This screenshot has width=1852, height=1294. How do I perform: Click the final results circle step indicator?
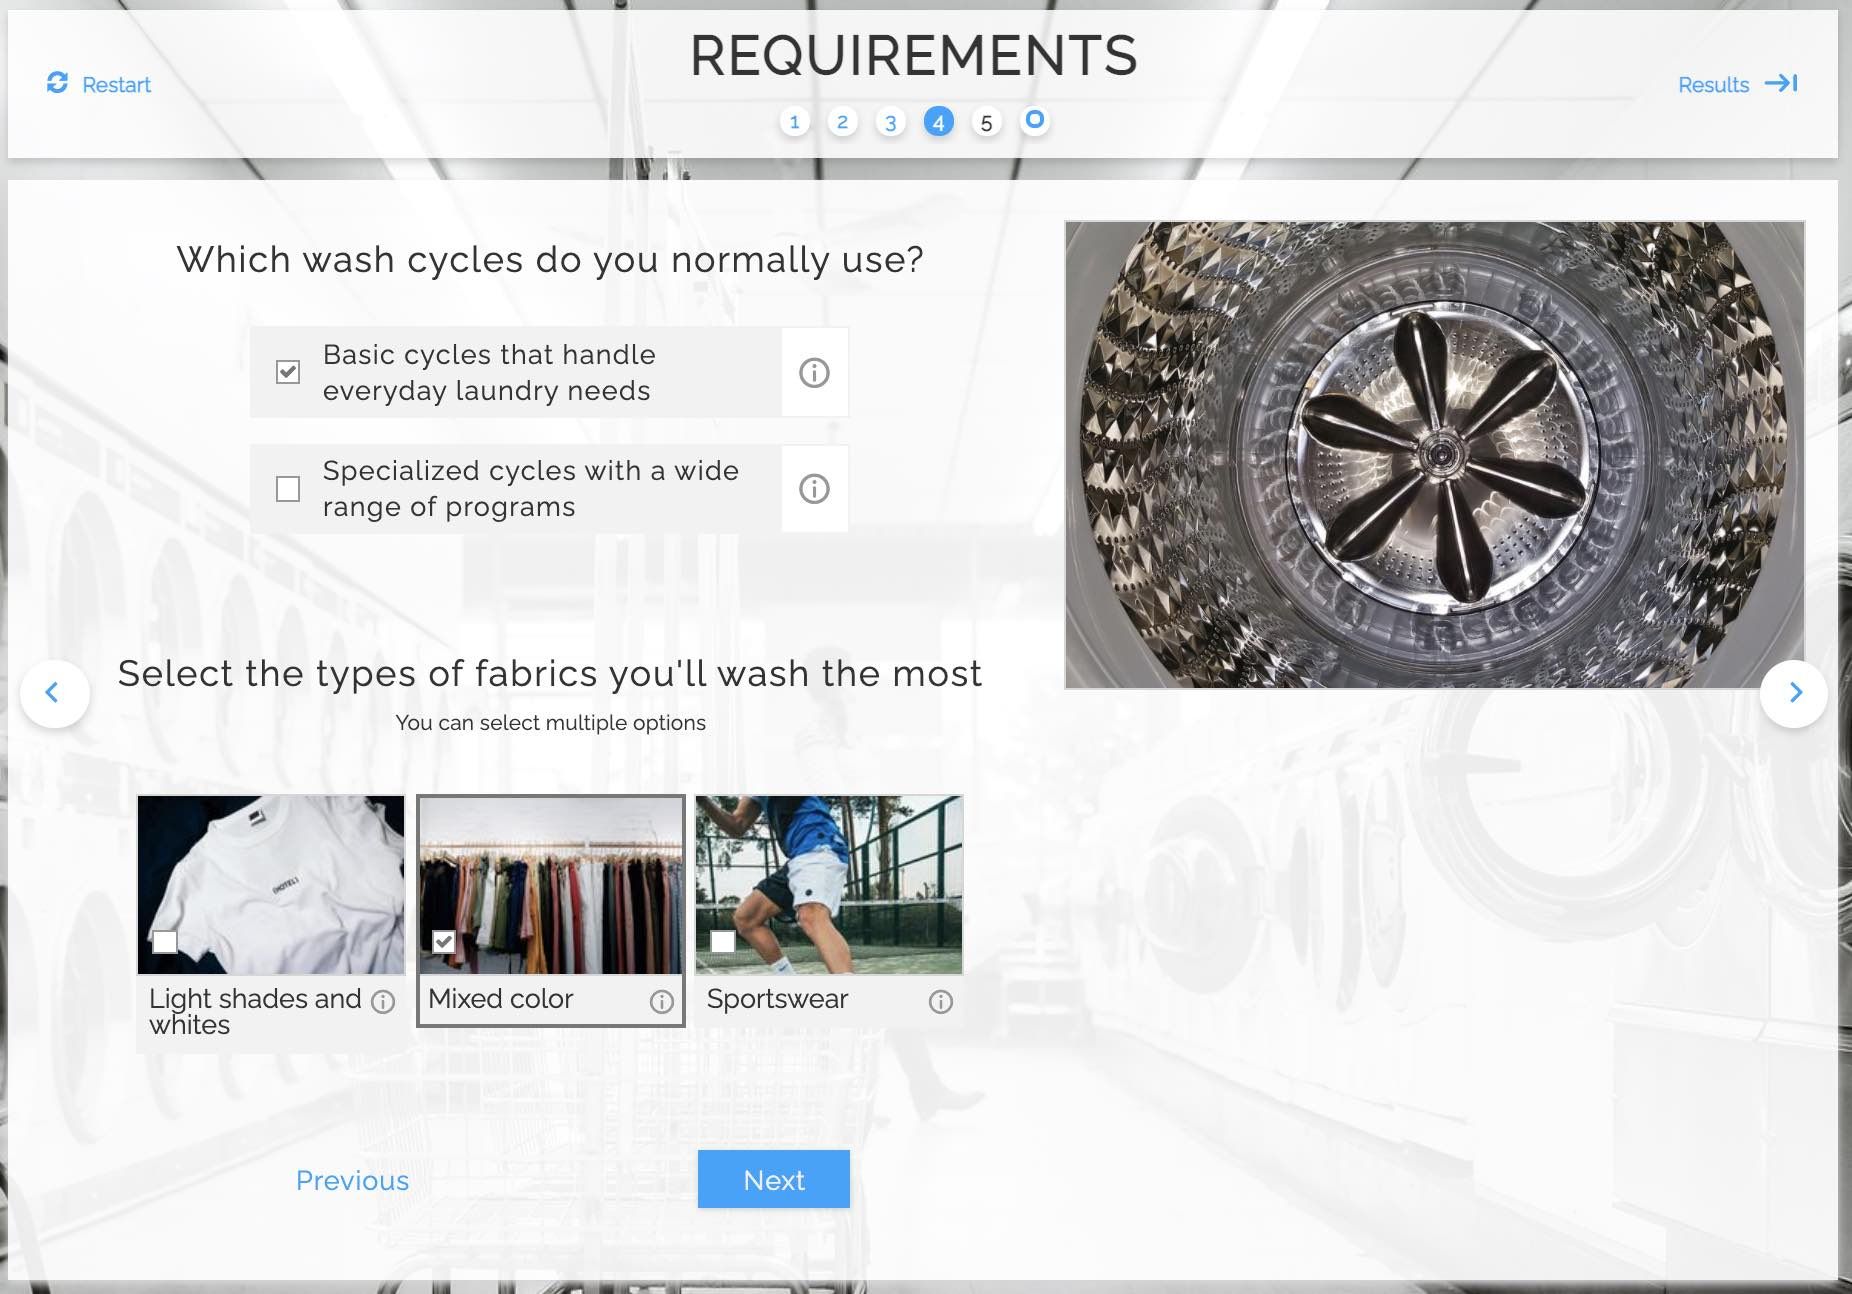click(x=1034, y=121)
